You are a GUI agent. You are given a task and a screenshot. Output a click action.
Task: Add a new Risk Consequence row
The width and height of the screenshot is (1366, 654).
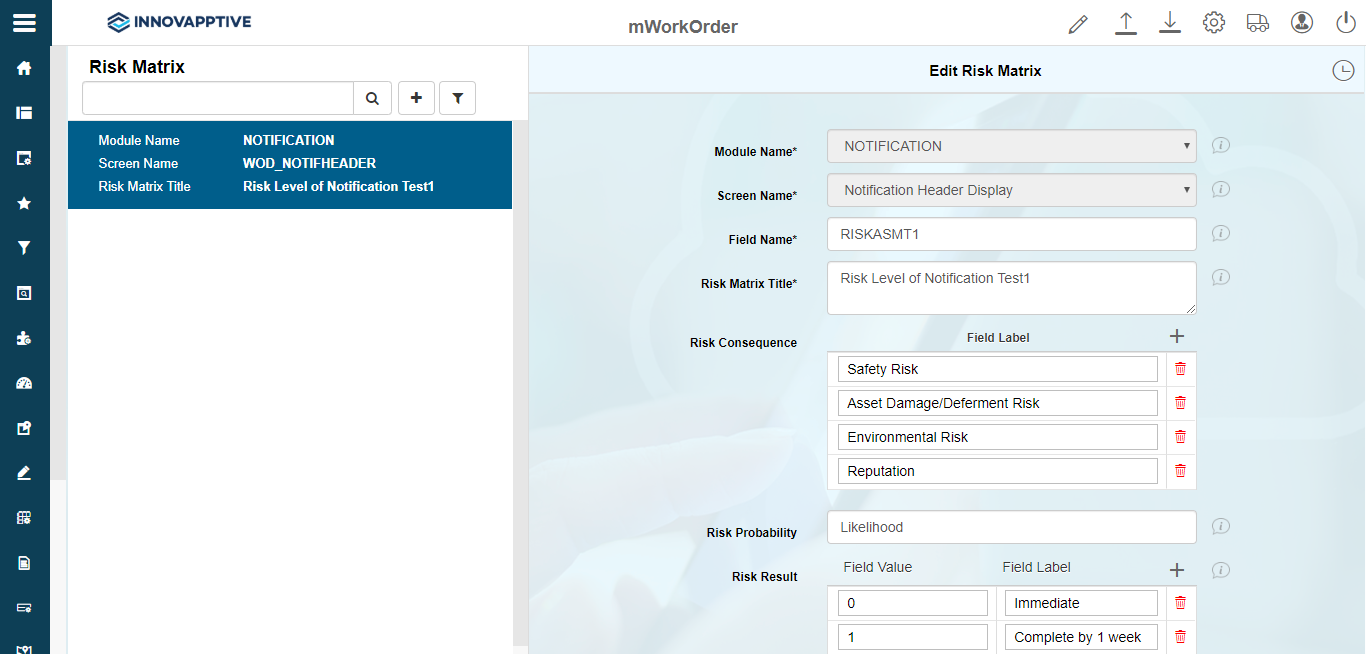pyautogui.click(x=1177, y=337)
